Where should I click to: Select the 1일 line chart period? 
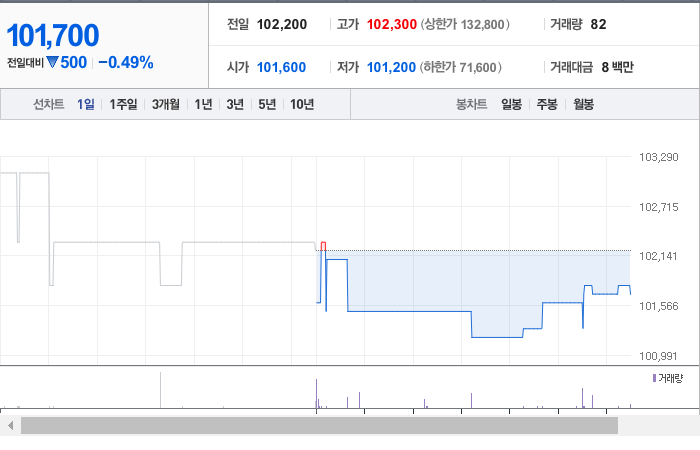[x=86, y=104]
